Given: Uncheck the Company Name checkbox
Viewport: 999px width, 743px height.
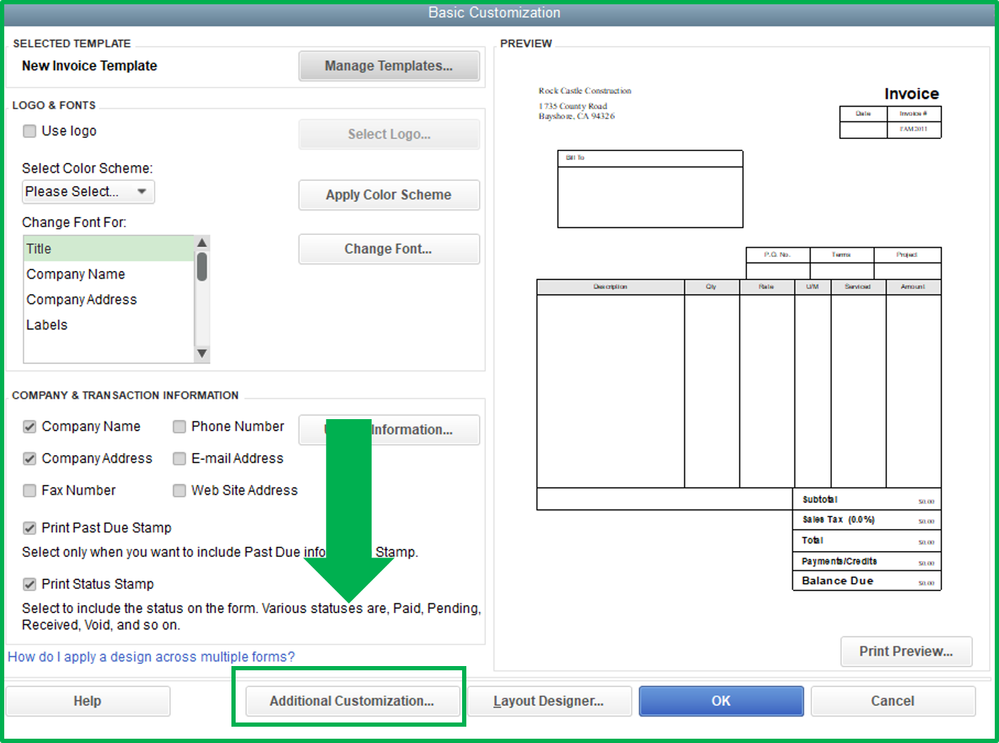Looking at the screenshot, I should pos(29,427).
